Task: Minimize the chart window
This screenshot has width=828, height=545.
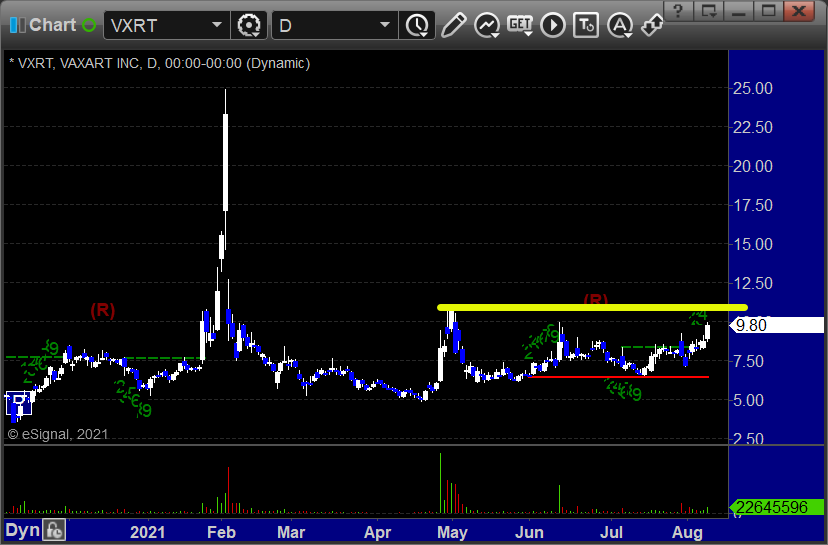Action: pos(739,10)
